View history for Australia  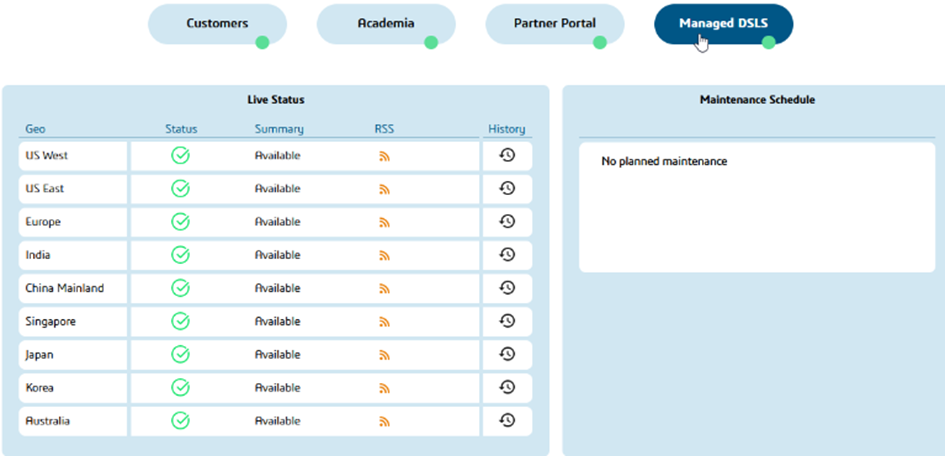(507, 421)
